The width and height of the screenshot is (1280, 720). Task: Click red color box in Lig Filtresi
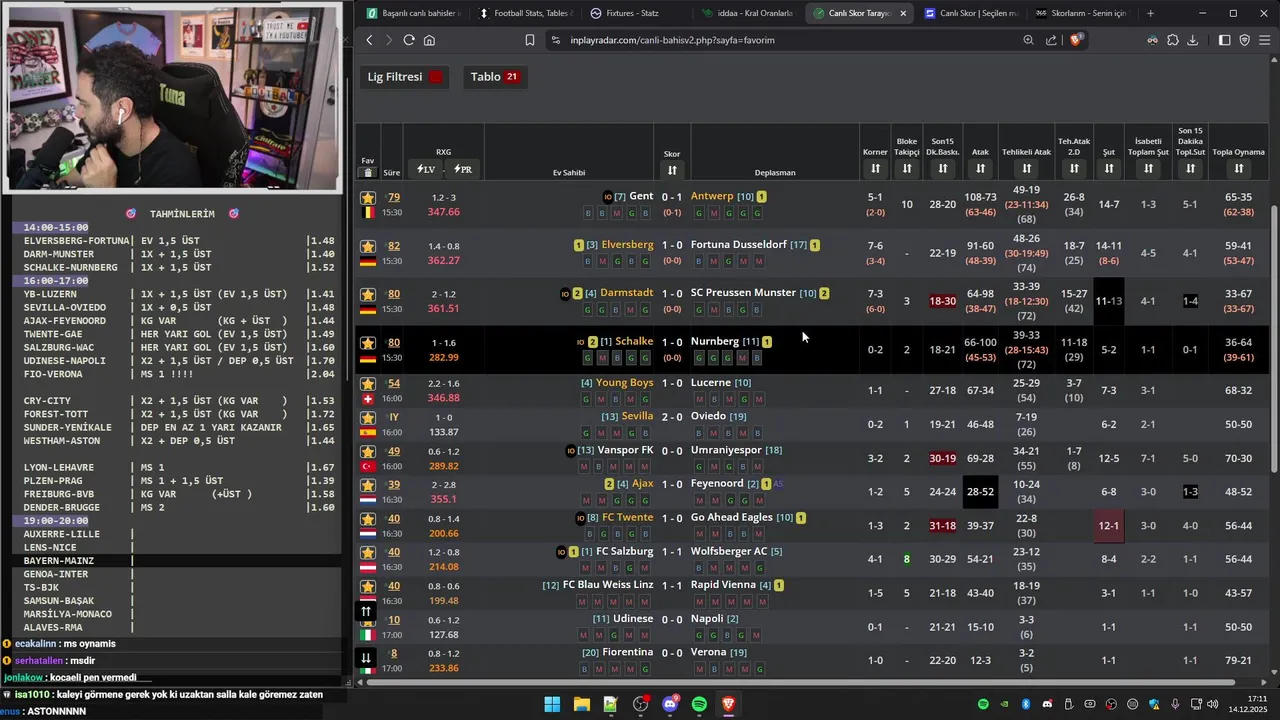[x=436, y=77]
